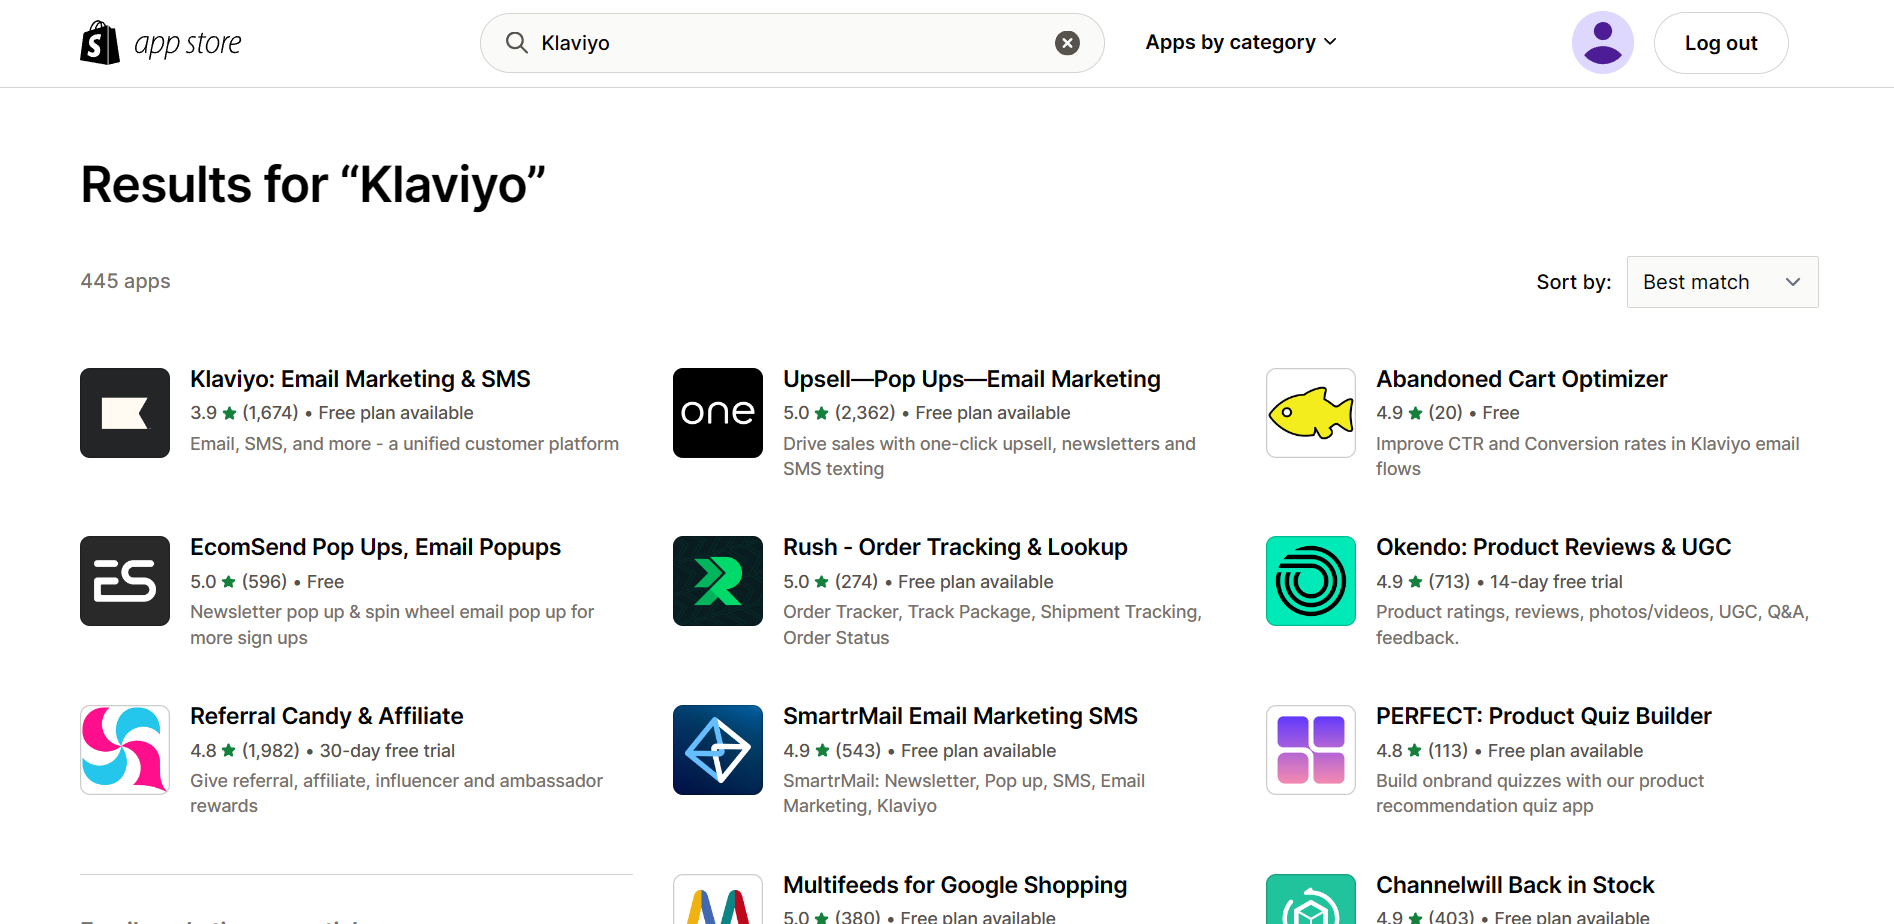
Task: Open the Channelwill Back in Stock icon
Action: pos(1311,899)
